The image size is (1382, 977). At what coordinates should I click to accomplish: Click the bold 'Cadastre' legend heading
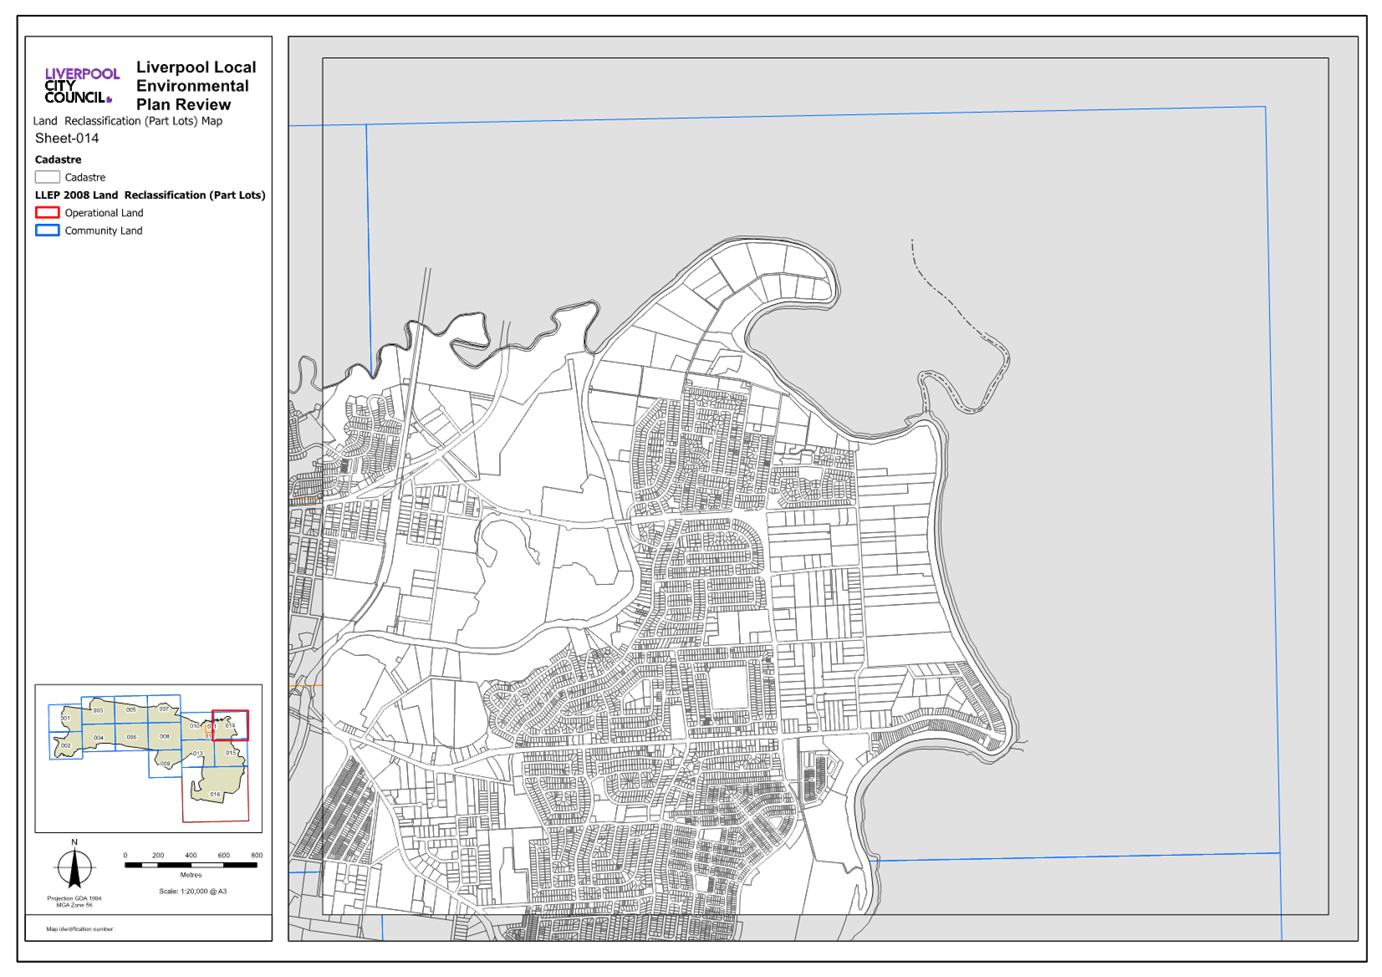(58, 160)
